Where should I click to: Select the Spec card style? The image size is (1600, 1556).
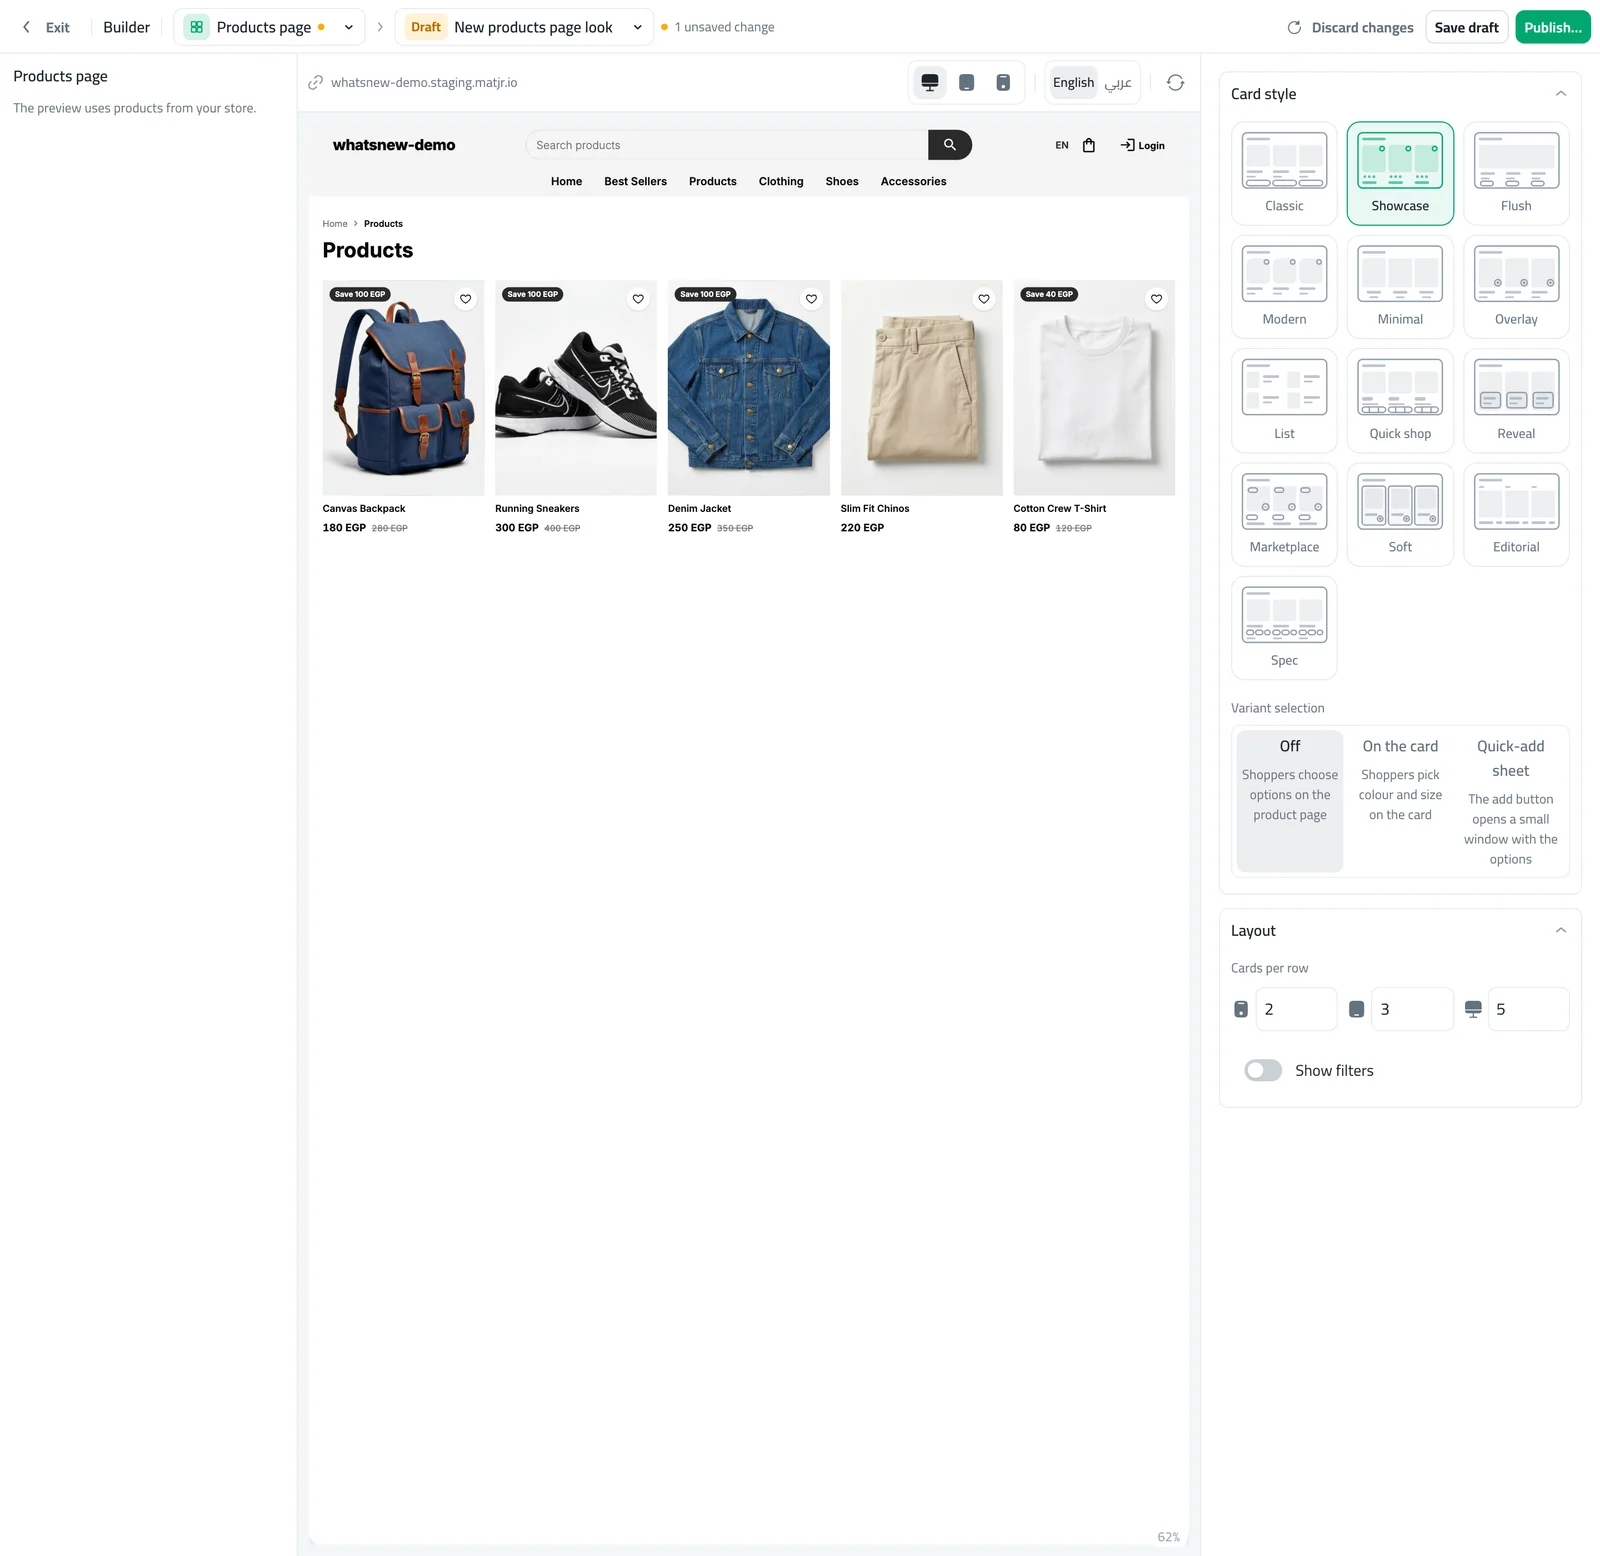point(1284,628)
